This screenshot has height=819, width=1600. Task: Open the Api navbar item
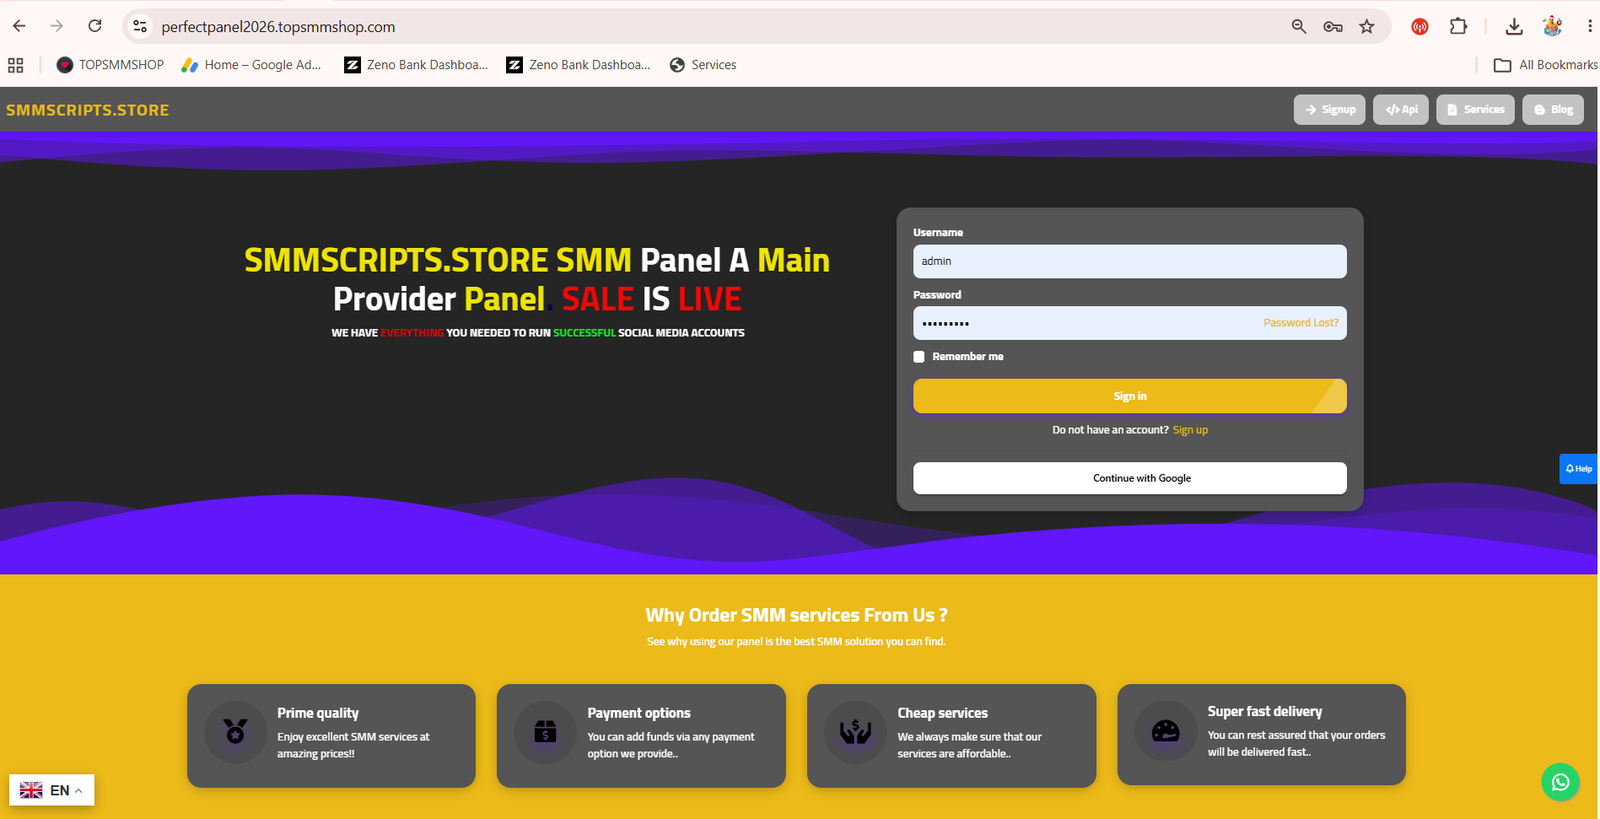1401,110
